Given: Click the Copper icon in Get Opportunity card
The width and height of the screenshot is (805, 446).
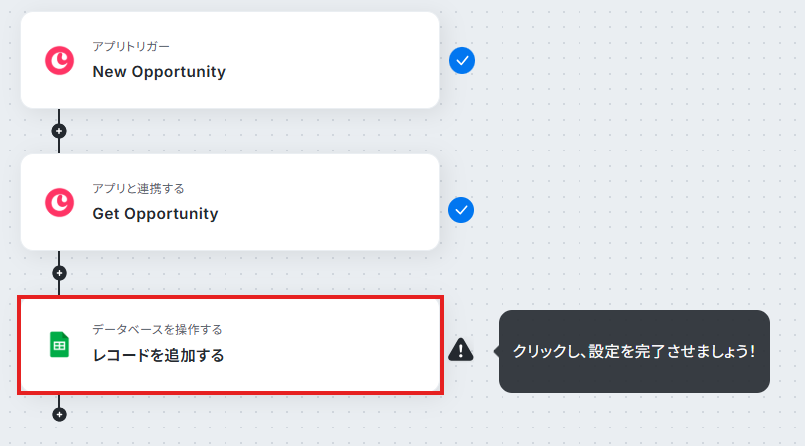Looking at the screenshot, I should click(x=59, y=202).
